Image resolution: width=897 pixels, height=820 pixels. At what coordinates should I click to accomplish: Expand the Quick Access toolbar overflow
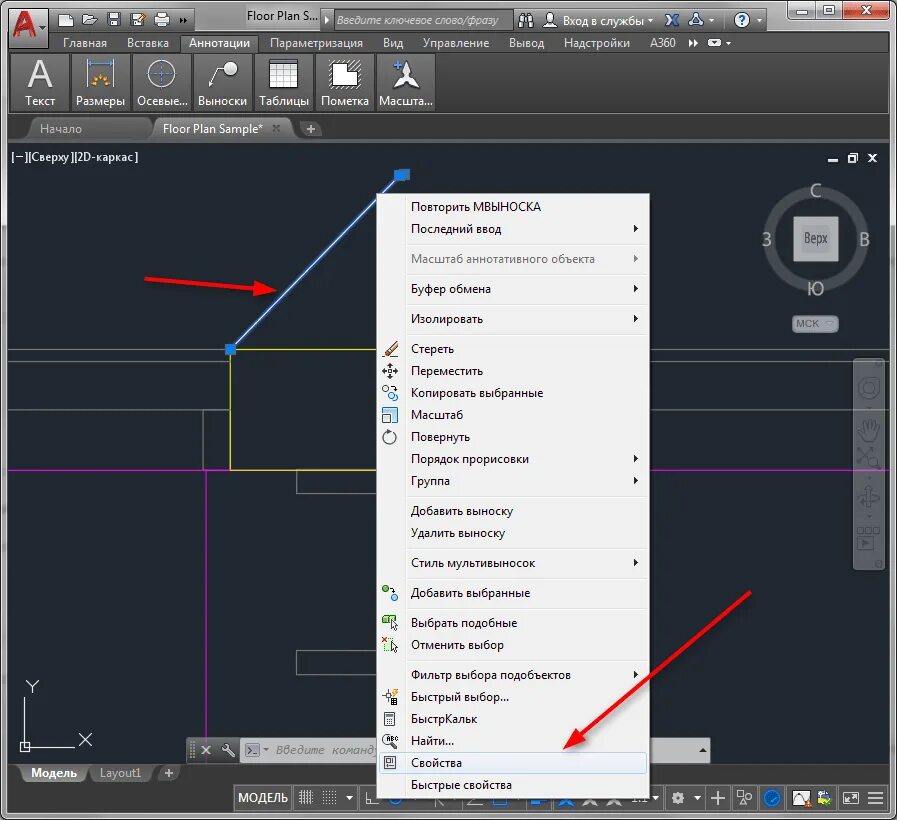pyautogui.click(x=183, y=21)
